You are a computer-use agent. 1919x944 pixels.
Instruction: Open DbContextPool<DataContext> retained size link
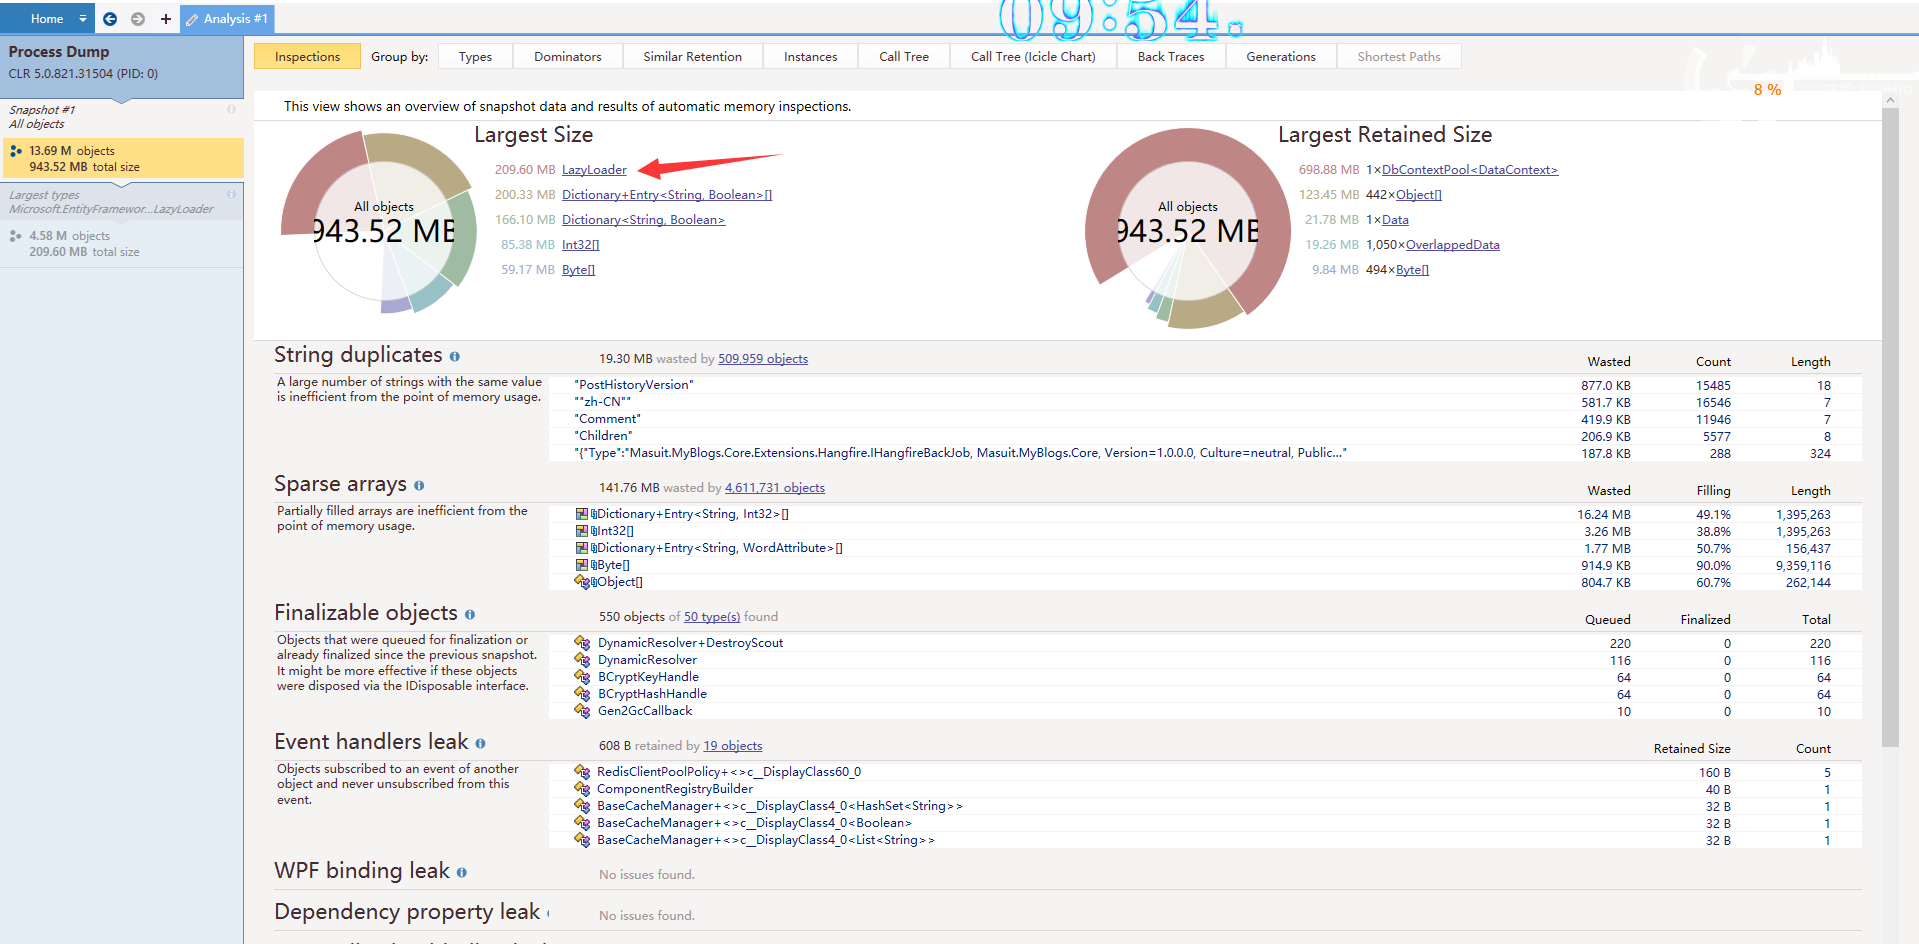[1469, 170]
